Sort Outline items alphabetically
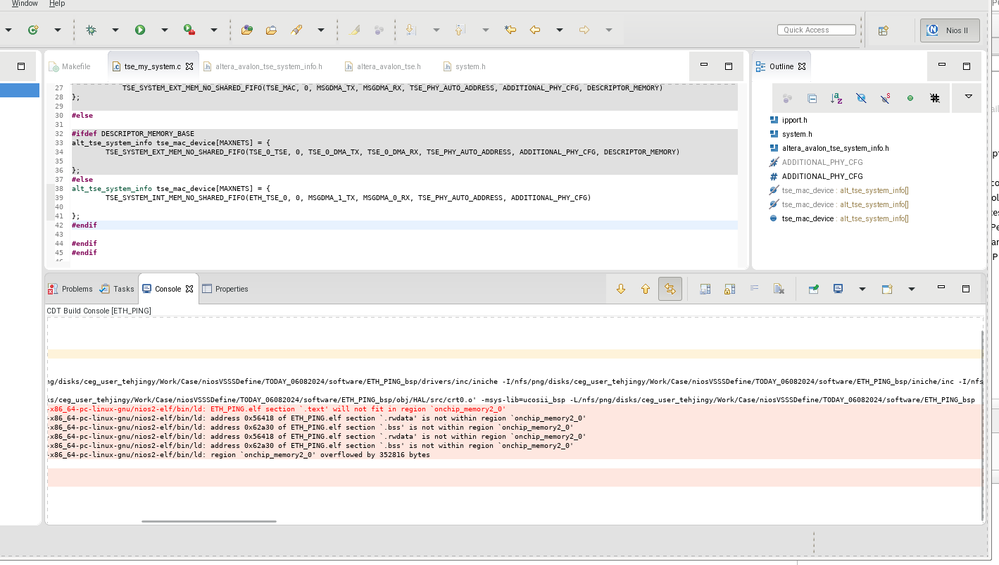 pos(836,98)
